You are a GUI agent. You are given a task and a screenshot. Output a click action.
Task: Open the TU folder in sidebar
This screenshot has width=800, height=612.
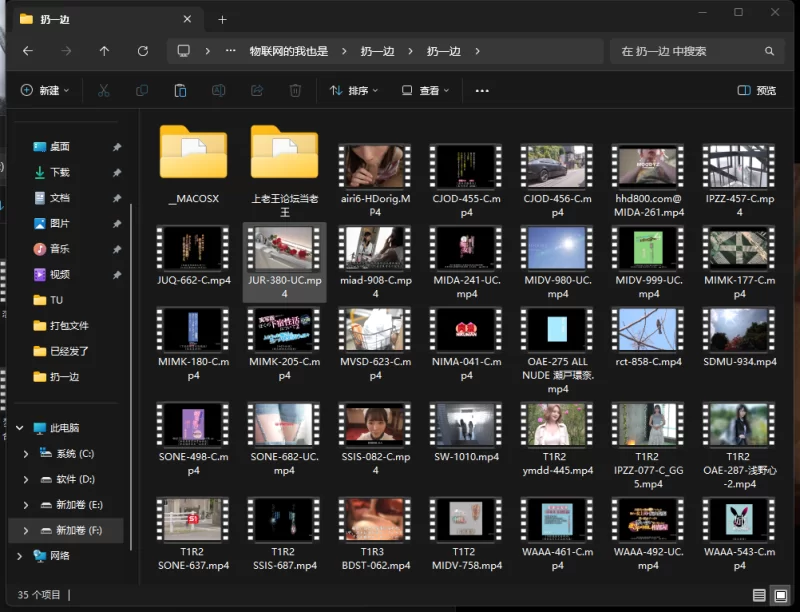pos(56,300)
